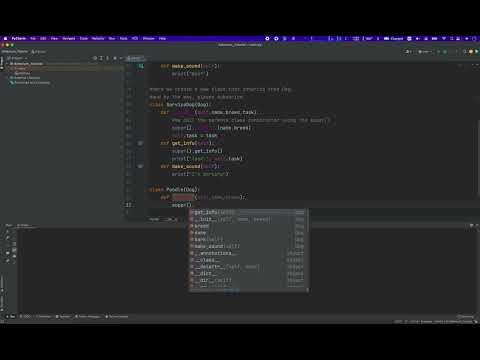Open the Help menu
480x360 pixels.
click(162, 39)
